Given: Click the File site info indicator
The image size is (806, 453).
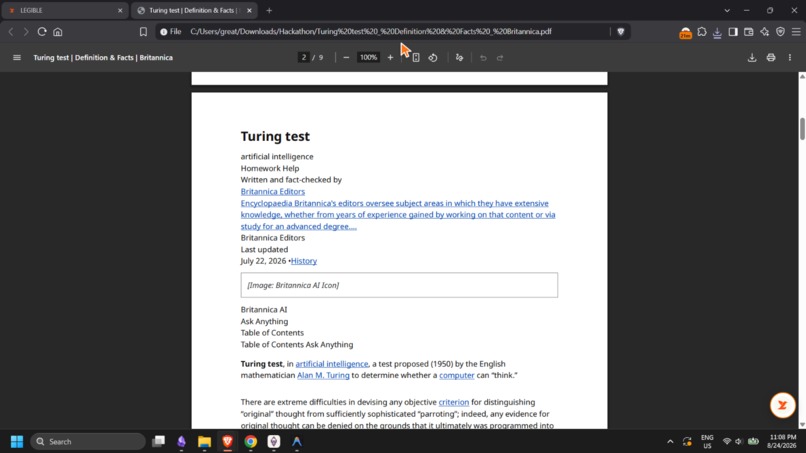Looking at the screenshot, I should point(171,32).
